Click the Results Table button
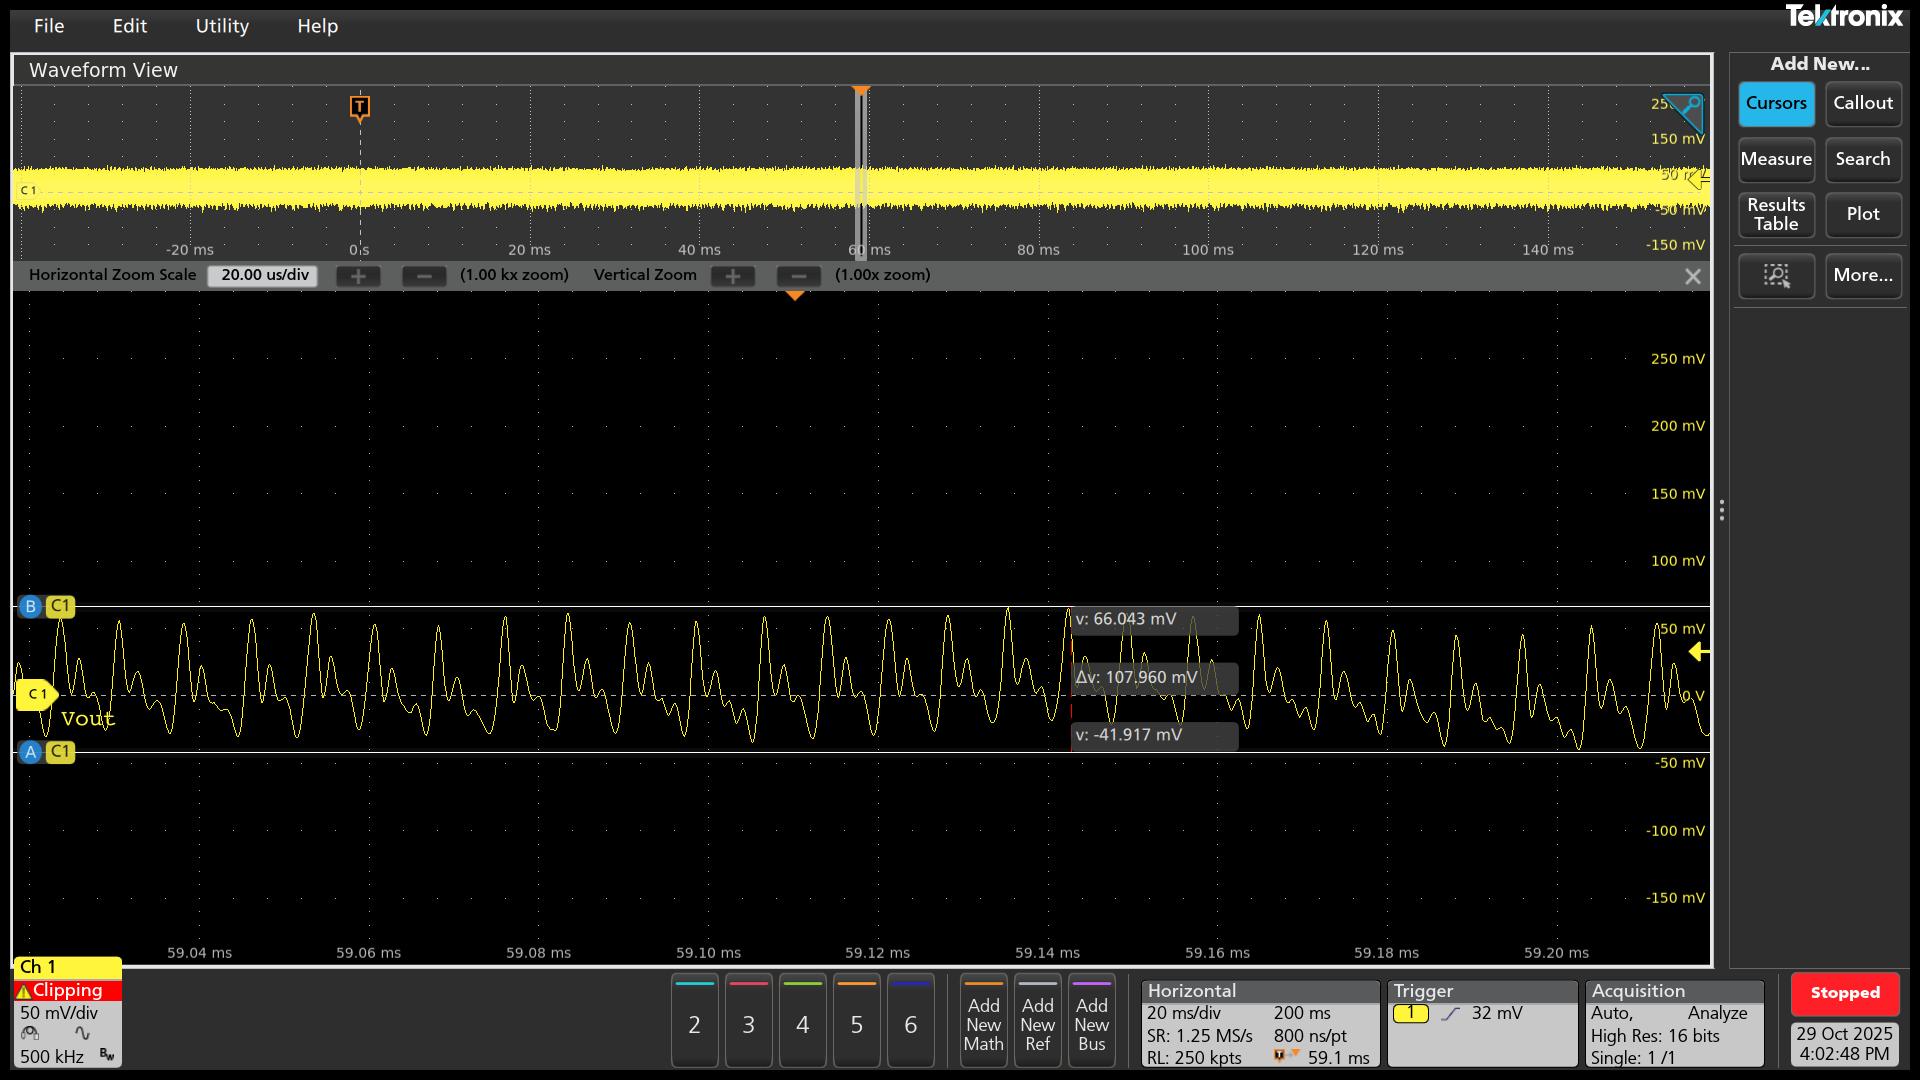Viewport: 1920px width, 1080px height. coord(1775,215)
